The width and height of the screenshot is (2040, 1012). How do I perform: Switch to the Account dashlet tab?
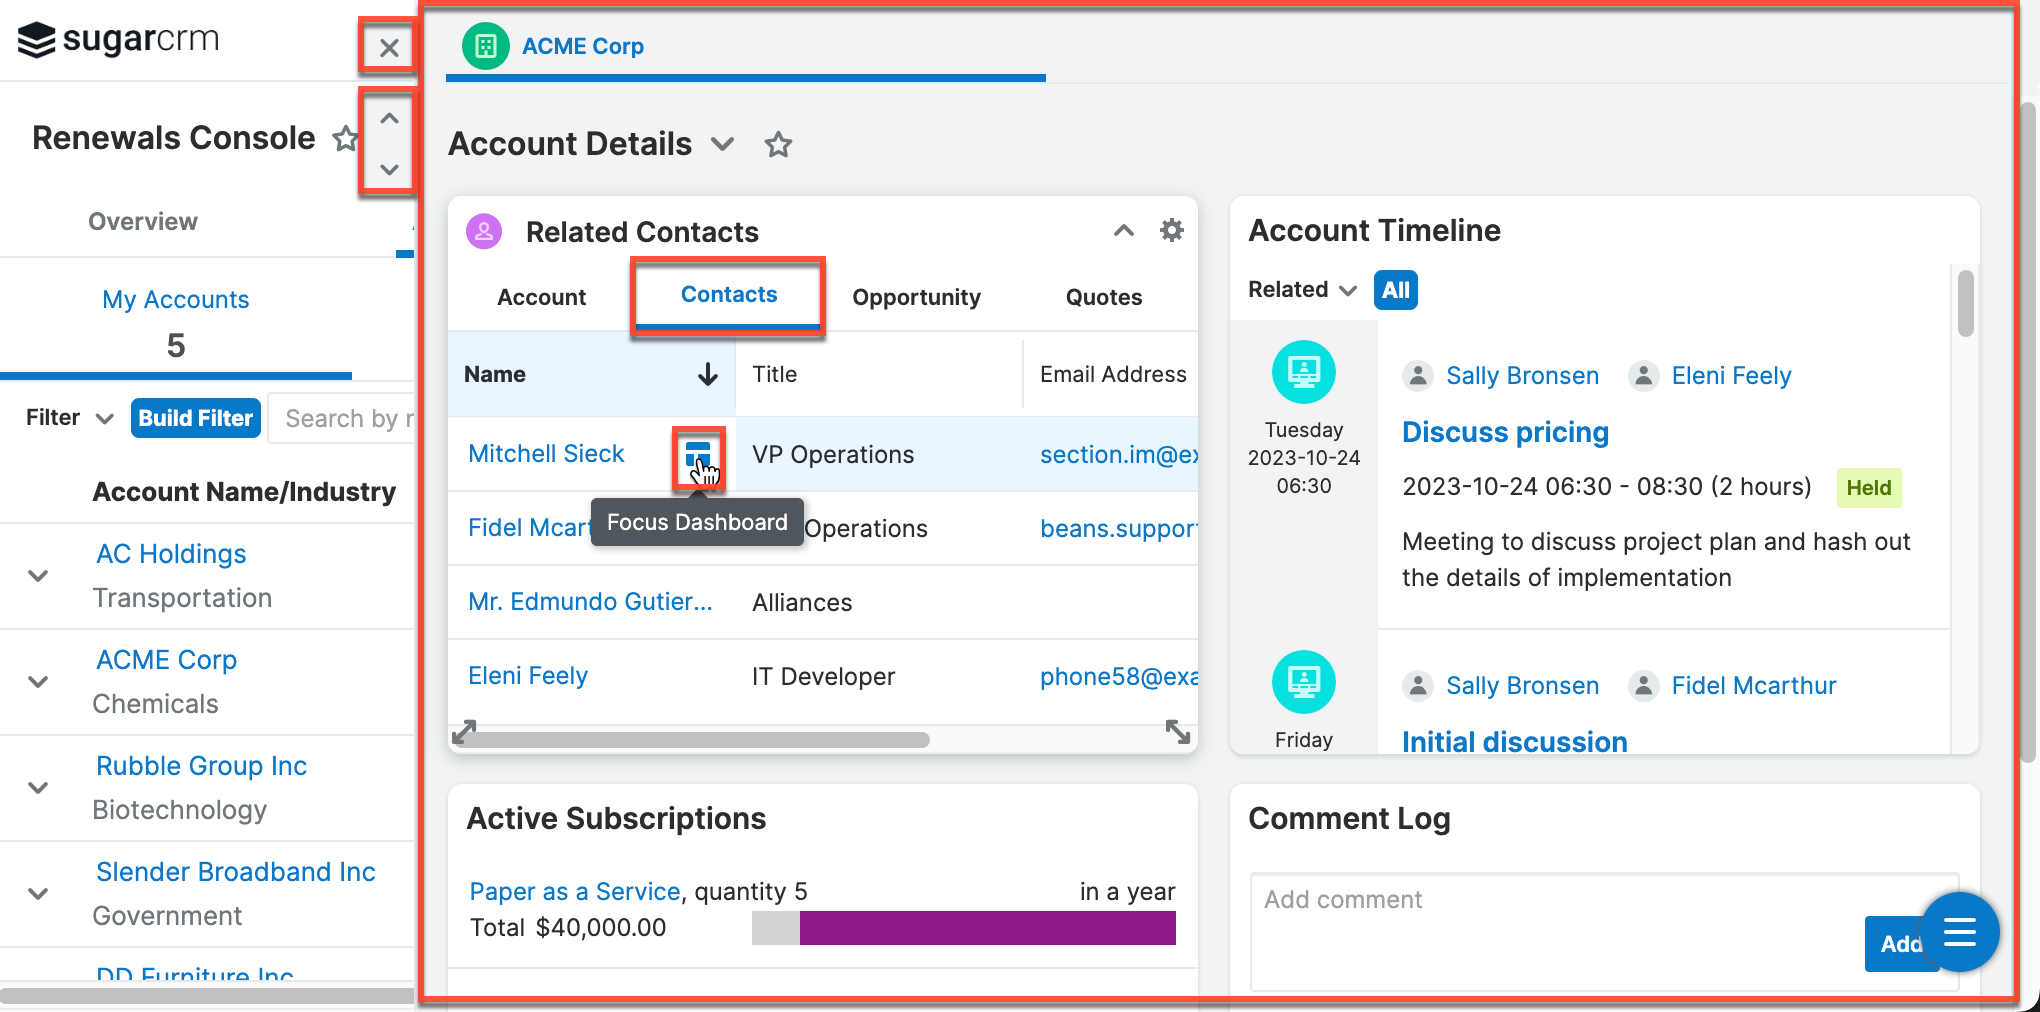click(541, 297)
